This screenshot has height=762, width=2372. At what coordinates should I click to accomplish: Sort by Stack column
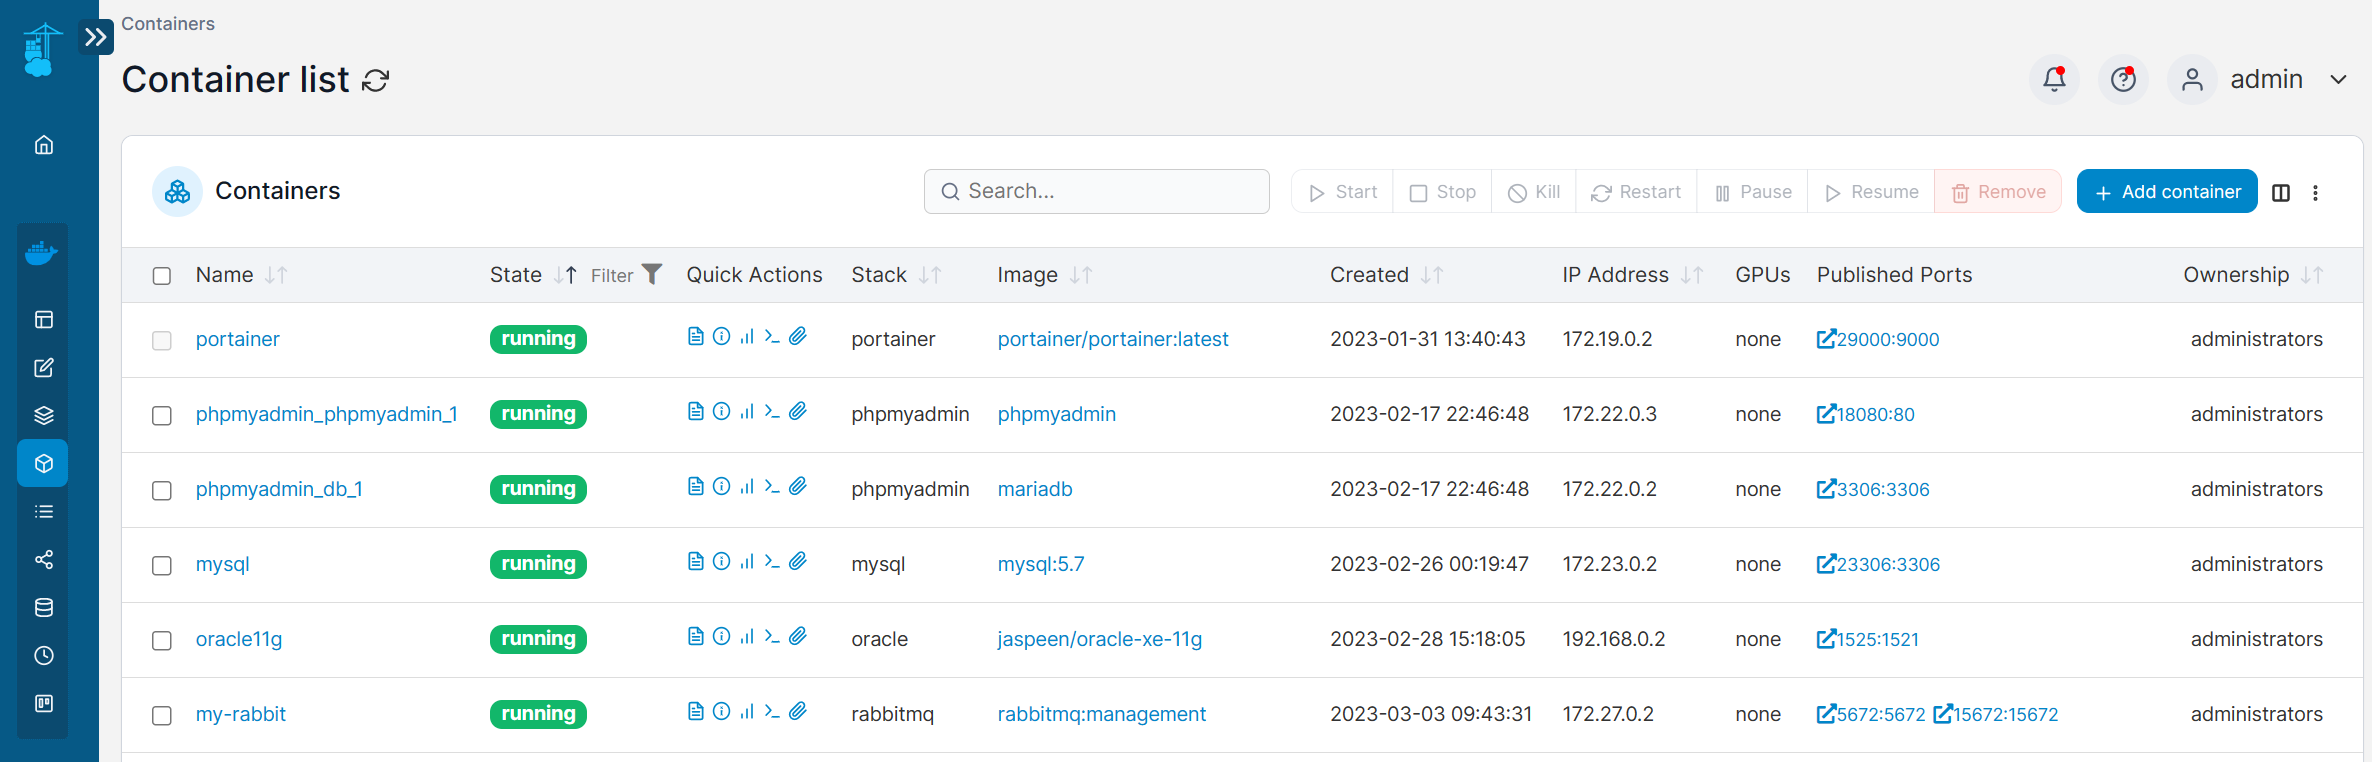point(896,275)
